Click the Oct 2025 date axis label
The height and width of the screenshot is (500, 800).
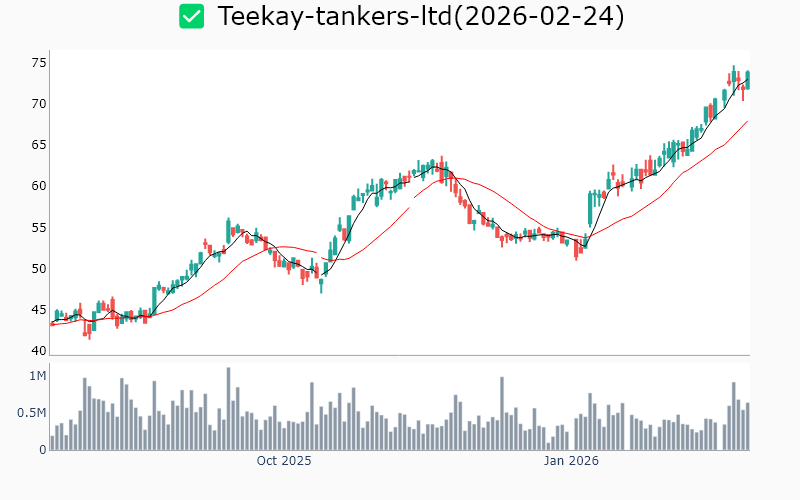[x=284, y=461]
